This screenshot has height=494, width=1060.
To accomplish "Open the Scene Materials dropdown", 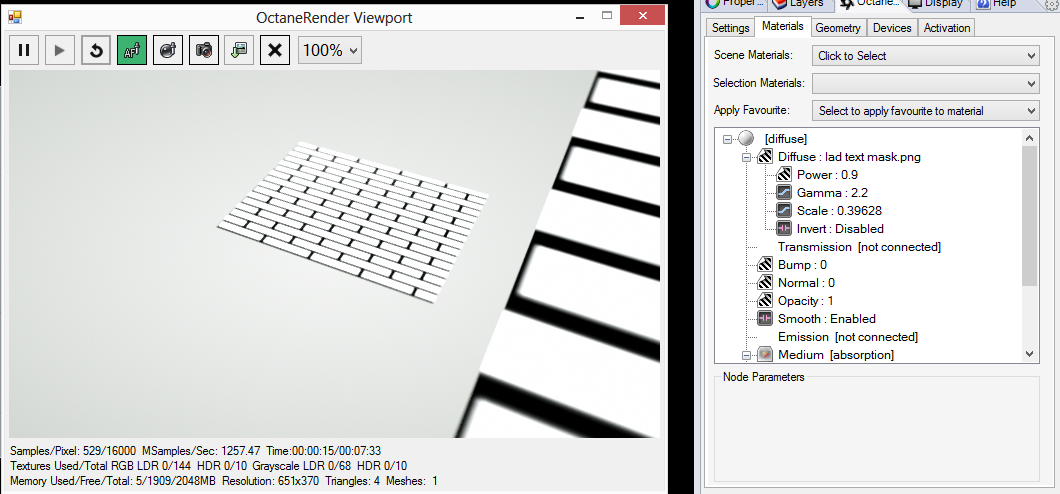I will click(925, 56).
